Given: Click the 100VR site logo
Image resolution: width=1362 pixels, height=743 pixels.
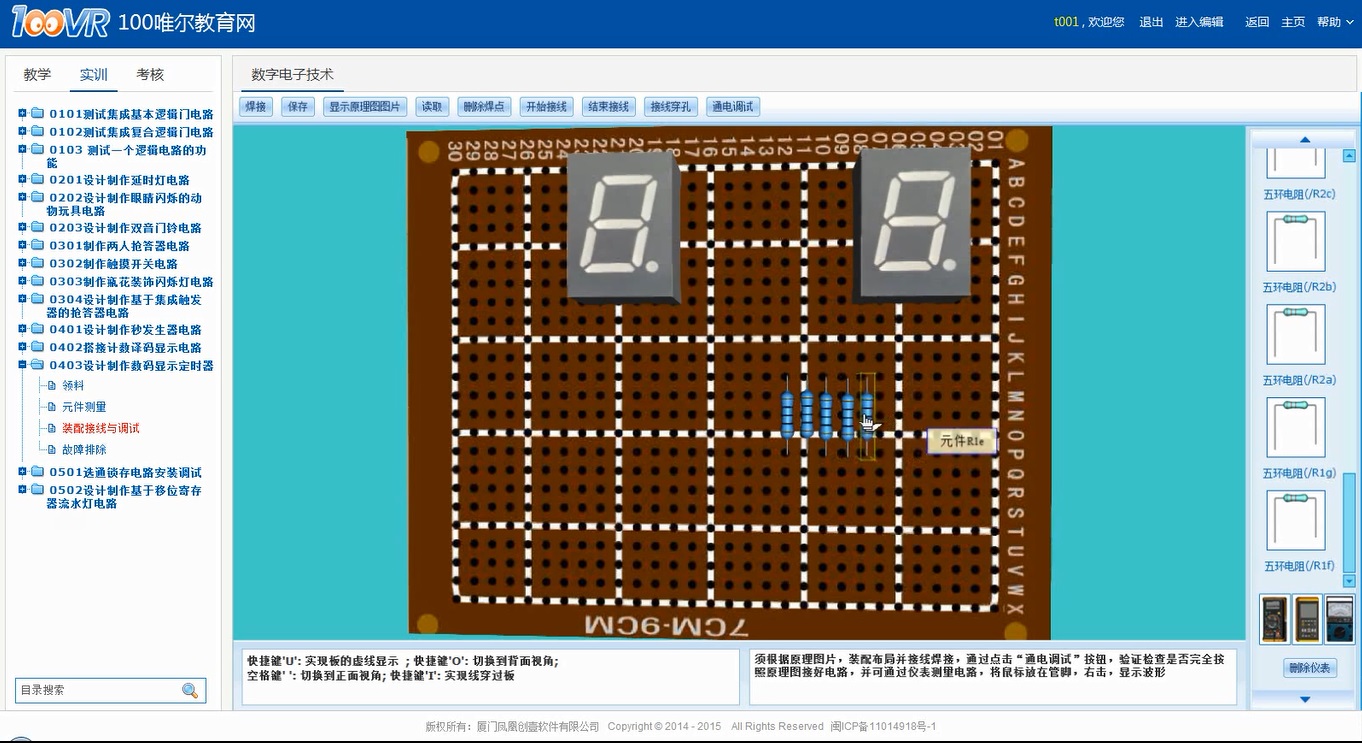Looking at the screenshot, I should (x=60, y=22).
